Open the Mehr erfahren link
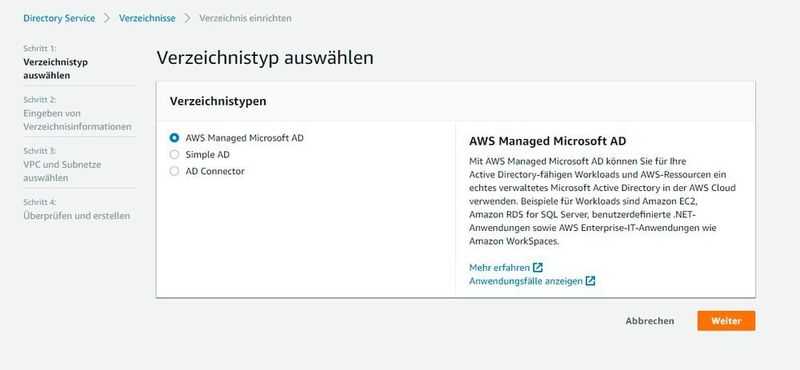 (x=499, y=267)
